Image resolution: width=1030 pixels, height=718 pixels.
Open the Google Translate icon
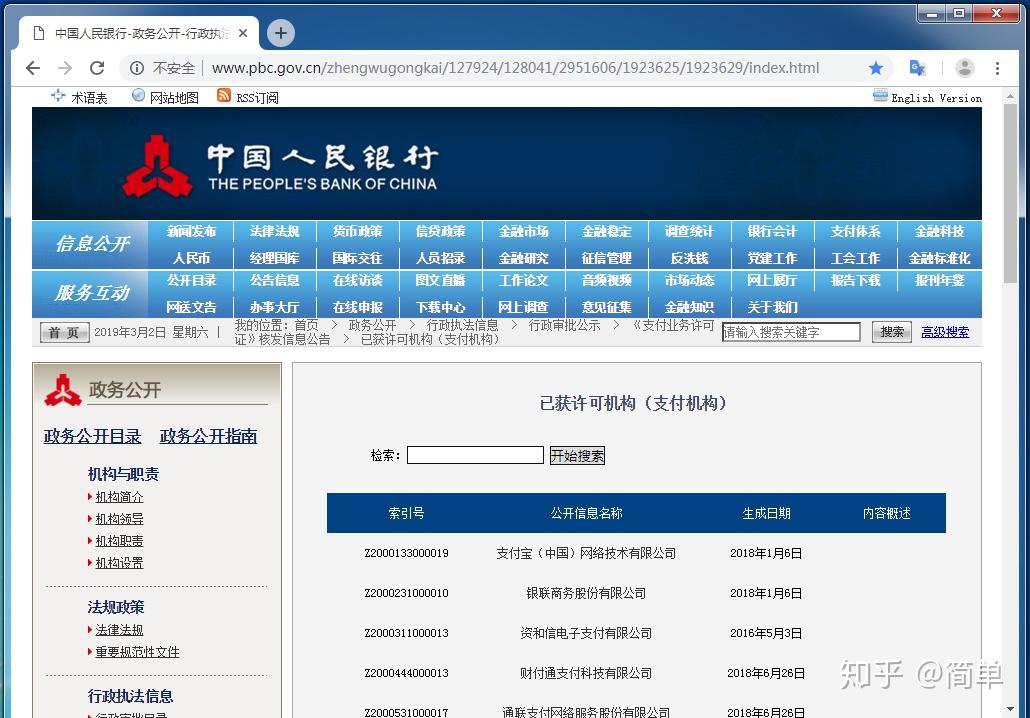pos(917,68)
